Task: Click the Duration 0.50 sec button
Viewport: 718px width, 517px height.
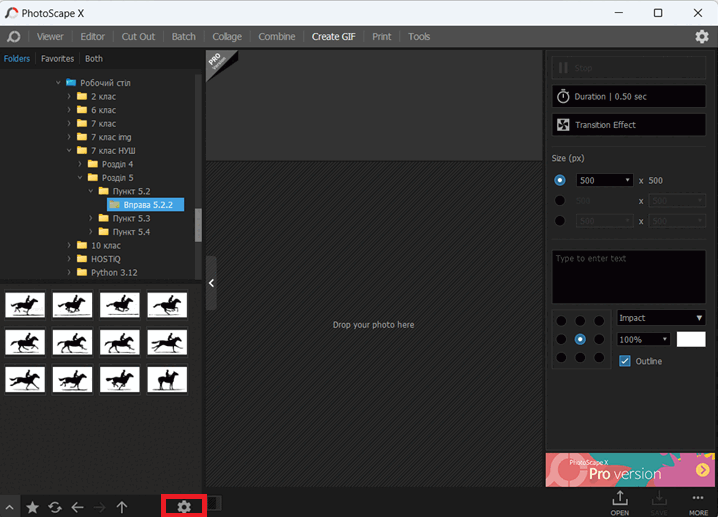Action: click(628, 97)
